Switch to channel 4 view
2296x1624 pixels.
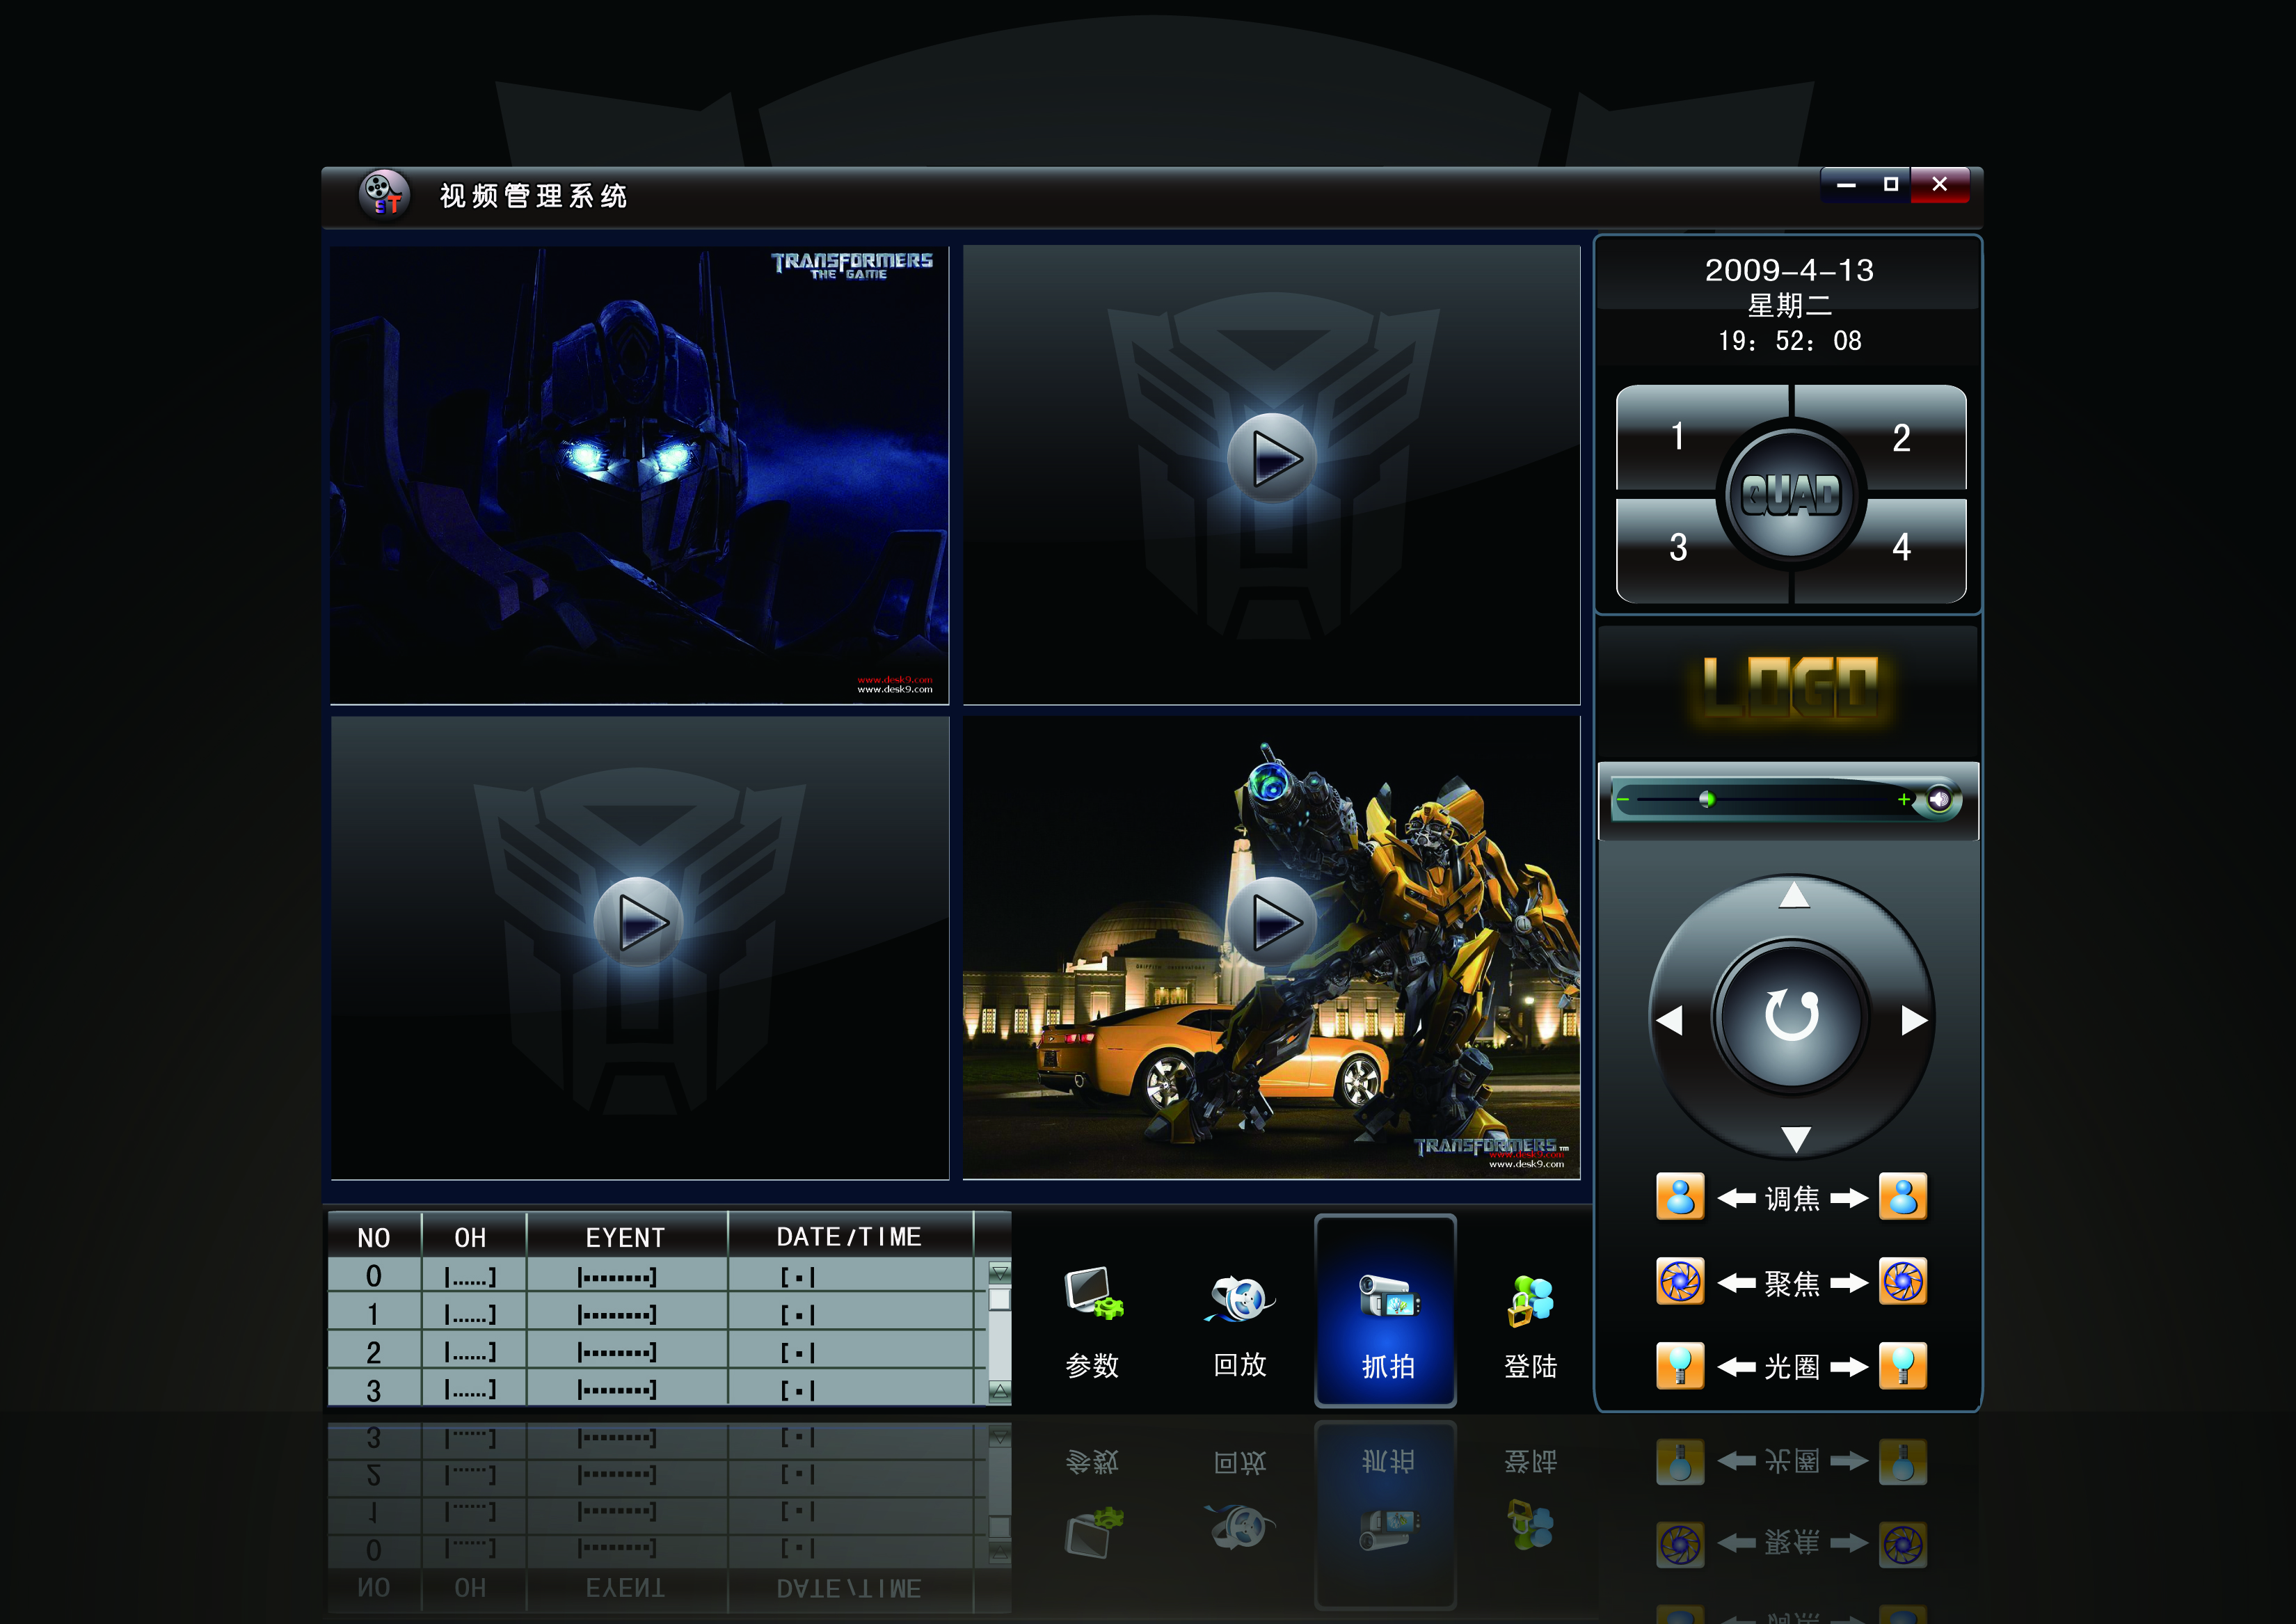click(1901, 548)
